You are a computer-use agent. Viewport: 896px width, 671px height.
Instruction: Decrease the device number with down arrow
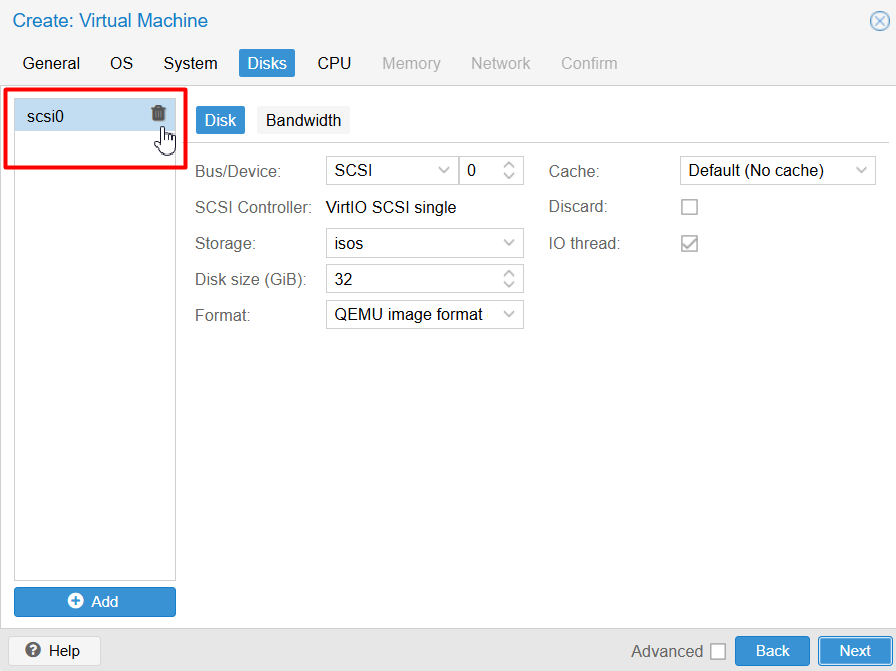coord(509,176)
